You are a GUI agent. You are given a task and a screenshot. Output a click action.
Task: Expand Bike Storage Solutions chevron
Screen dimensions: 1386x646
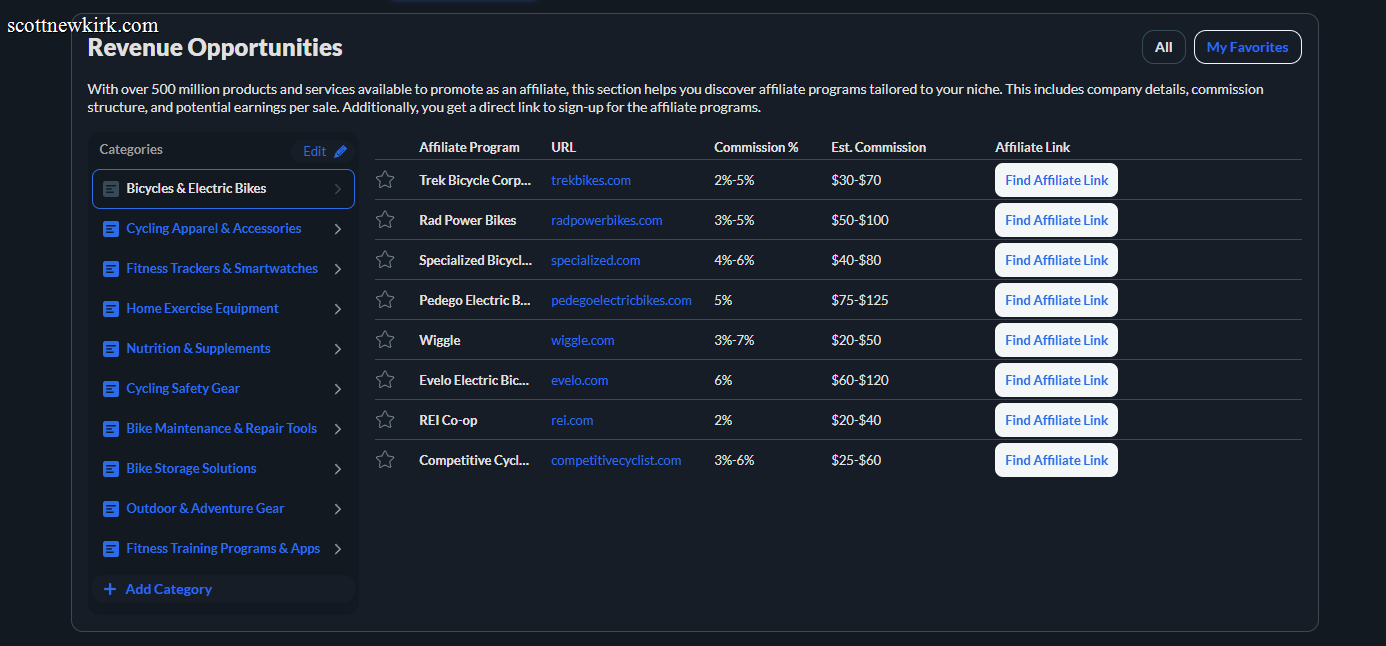click(338, 469)
